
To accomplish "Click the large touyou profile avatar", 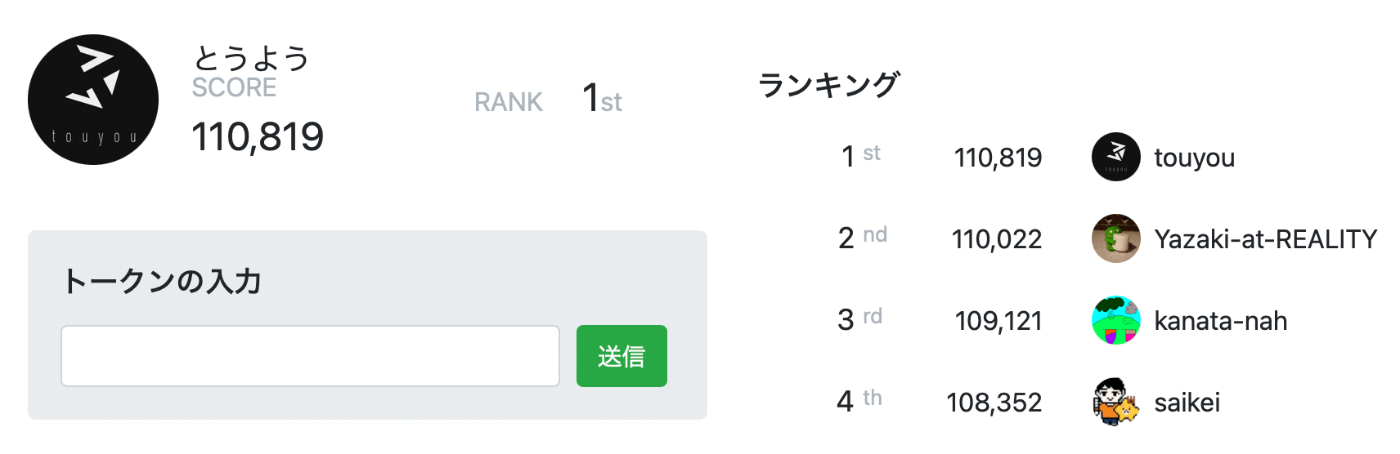I will [93, 100].
